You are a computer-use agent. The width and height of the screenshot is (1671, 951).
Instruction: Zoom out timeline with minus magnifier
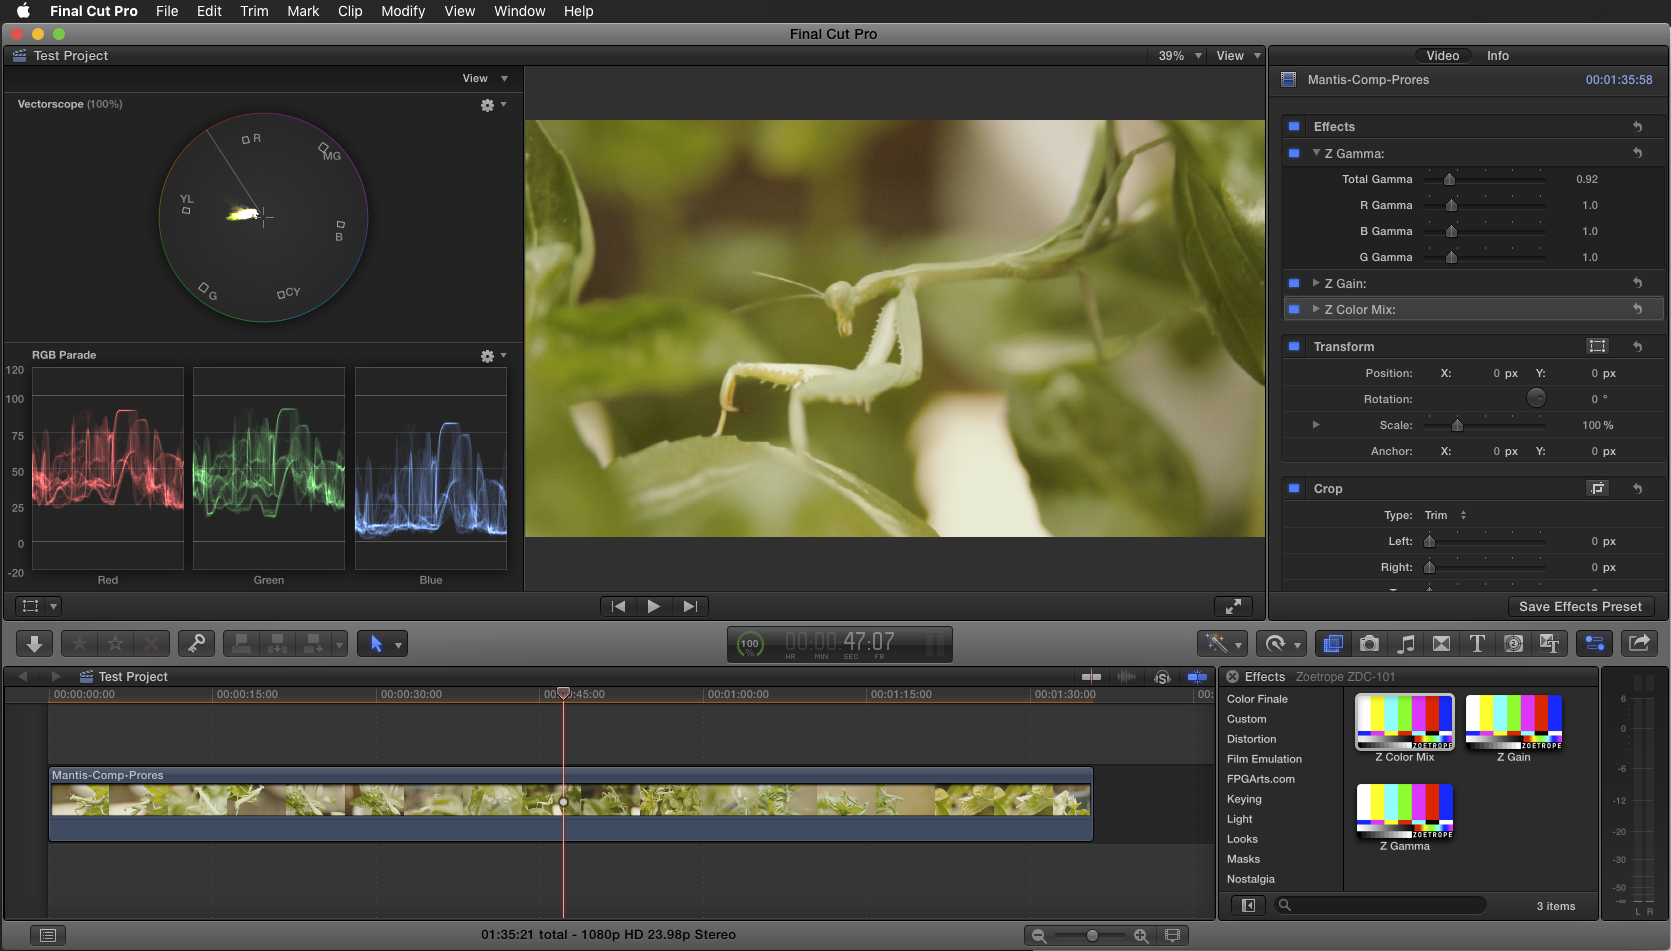1039,935
